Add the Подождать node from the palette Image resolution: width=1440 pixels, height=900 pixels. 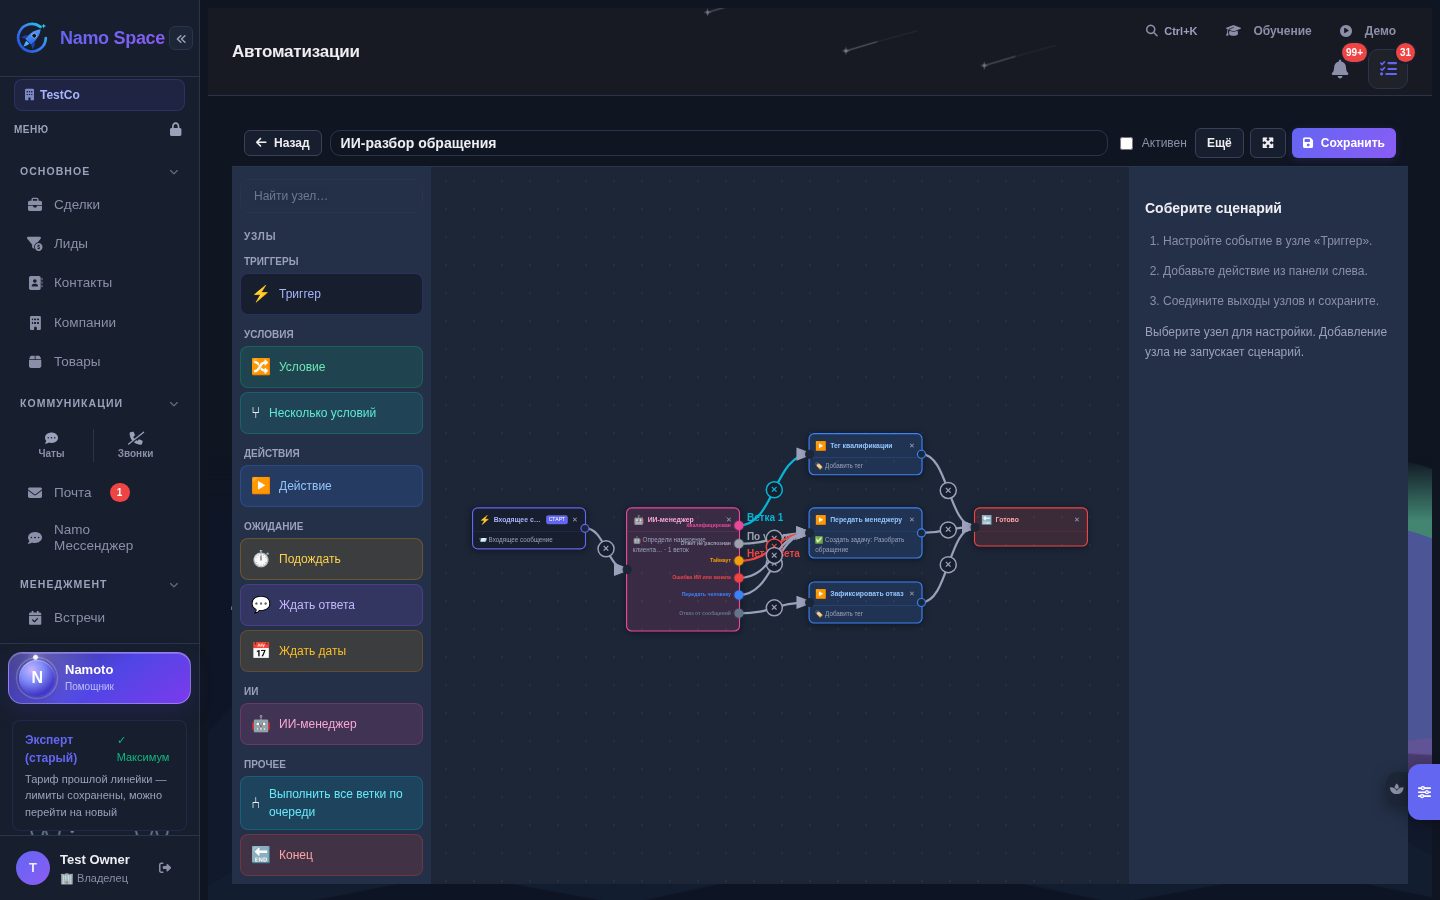331,559
